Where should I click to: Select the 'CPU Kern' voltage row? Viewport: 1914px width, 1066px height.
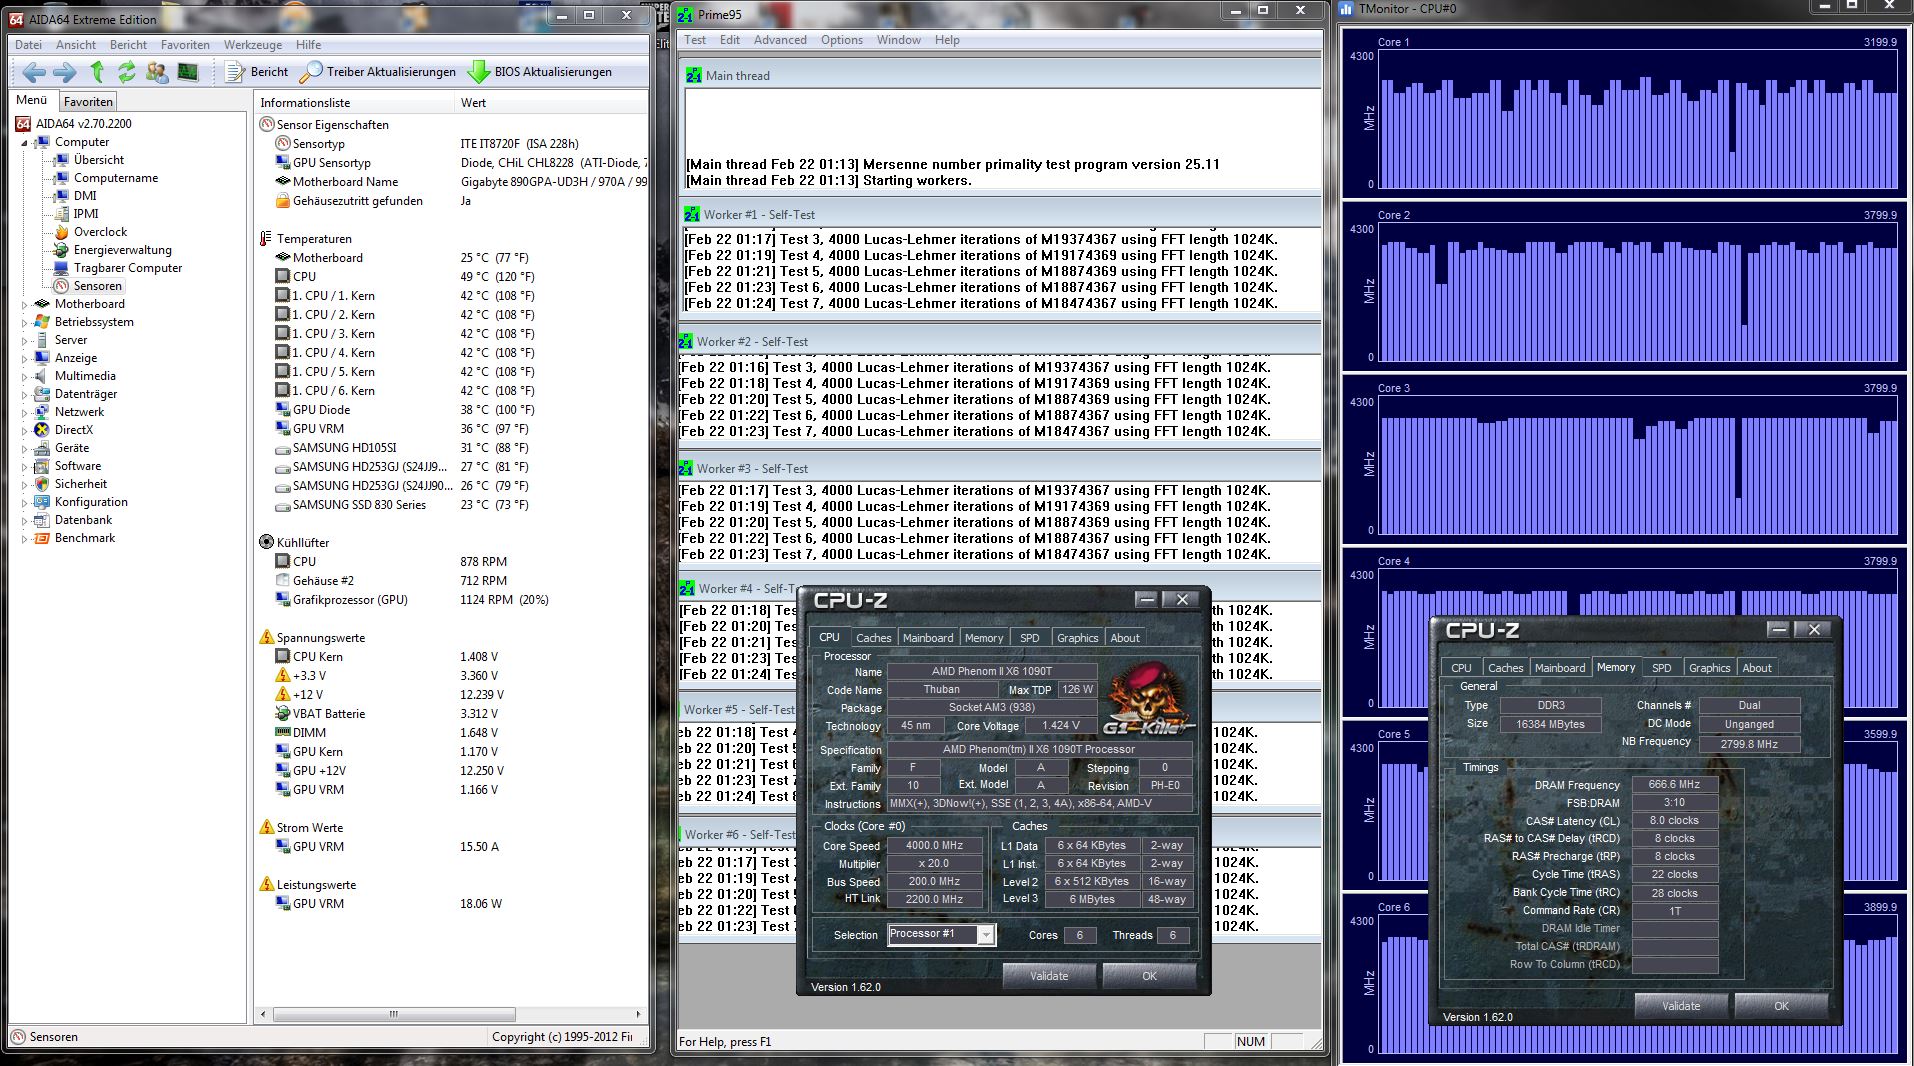(452, 657)
